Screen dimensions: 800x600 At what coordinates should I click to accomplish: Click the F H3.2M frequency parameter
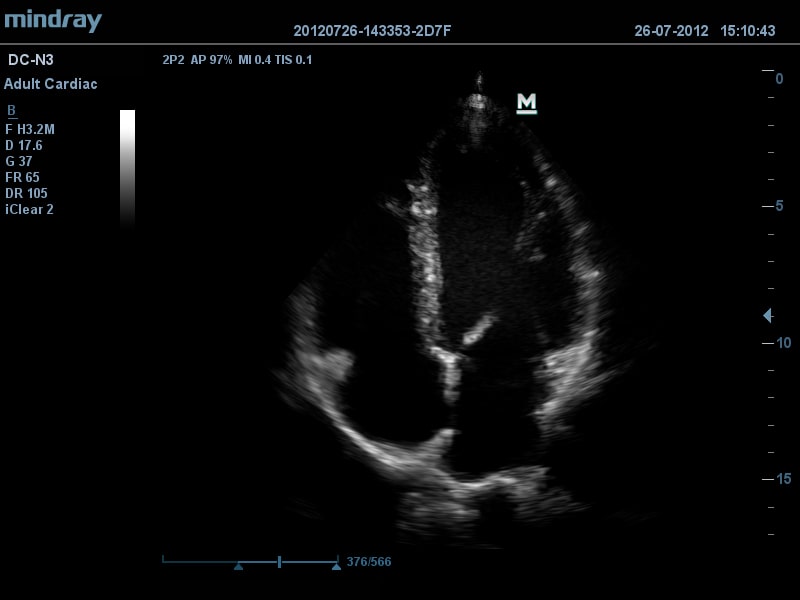[30, 129]
